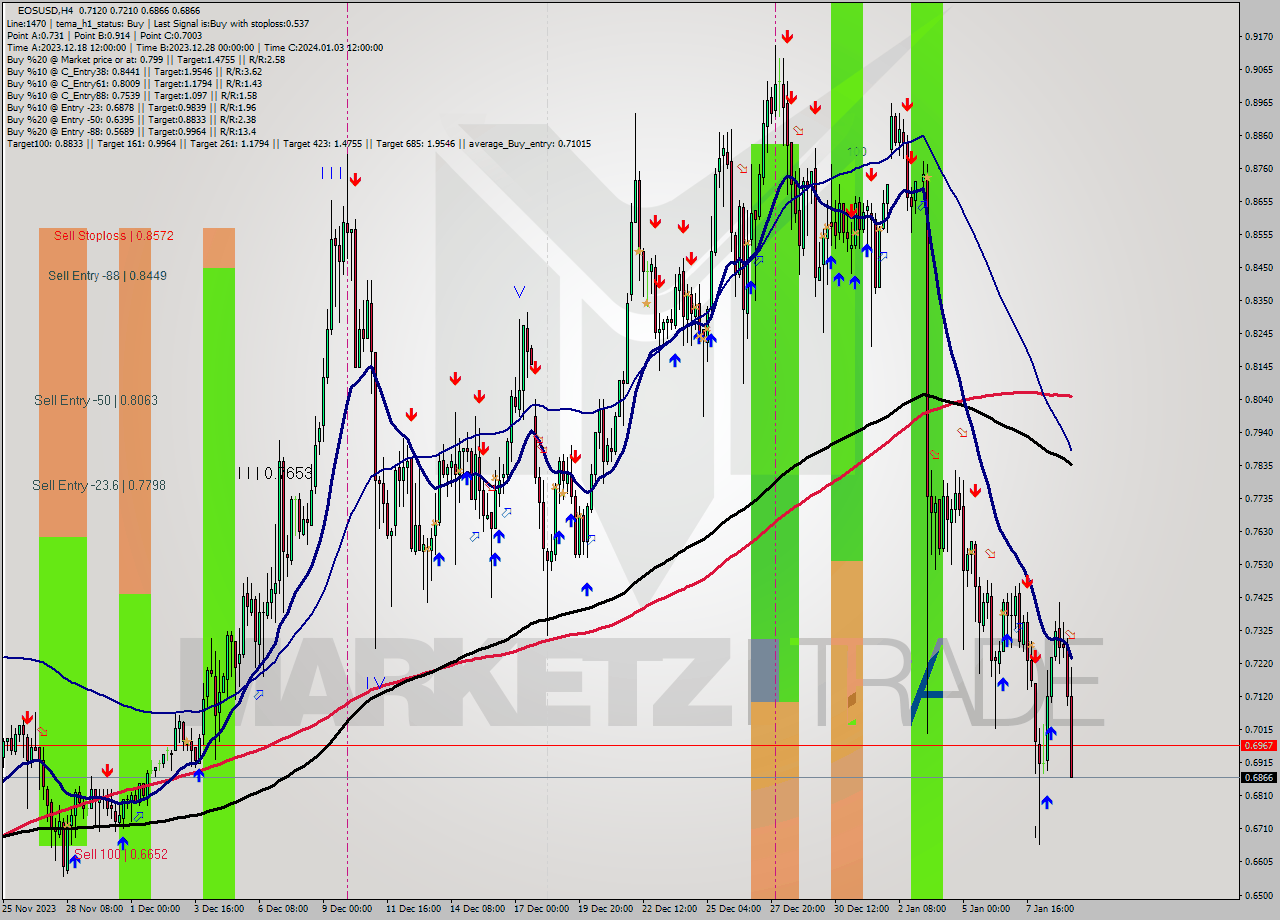Click the 0.8555 price axis value
The image size is (1280, 920).
tap(1258, 235)
